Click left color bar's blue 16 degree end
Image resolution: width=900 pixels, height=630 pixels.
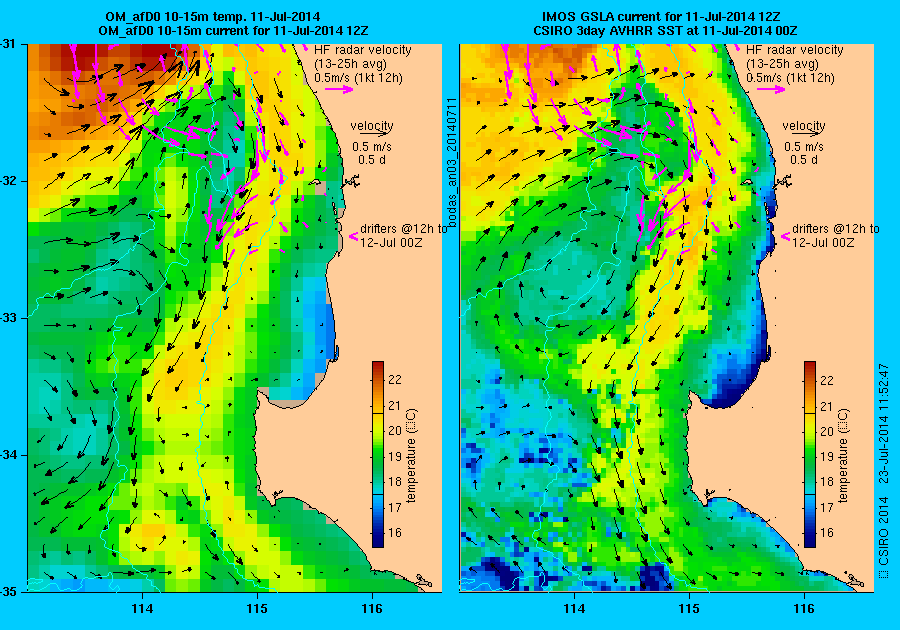[378, 536]
